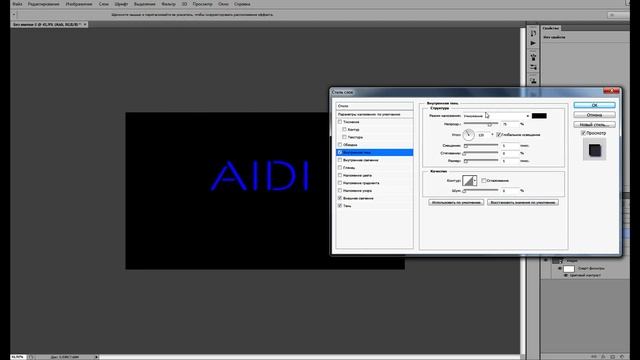Image resolution: width=640 pixels, height=360 pixels.
Task: Click the style preview thumbnail under Просмотр
Action: tap(594, 150)
